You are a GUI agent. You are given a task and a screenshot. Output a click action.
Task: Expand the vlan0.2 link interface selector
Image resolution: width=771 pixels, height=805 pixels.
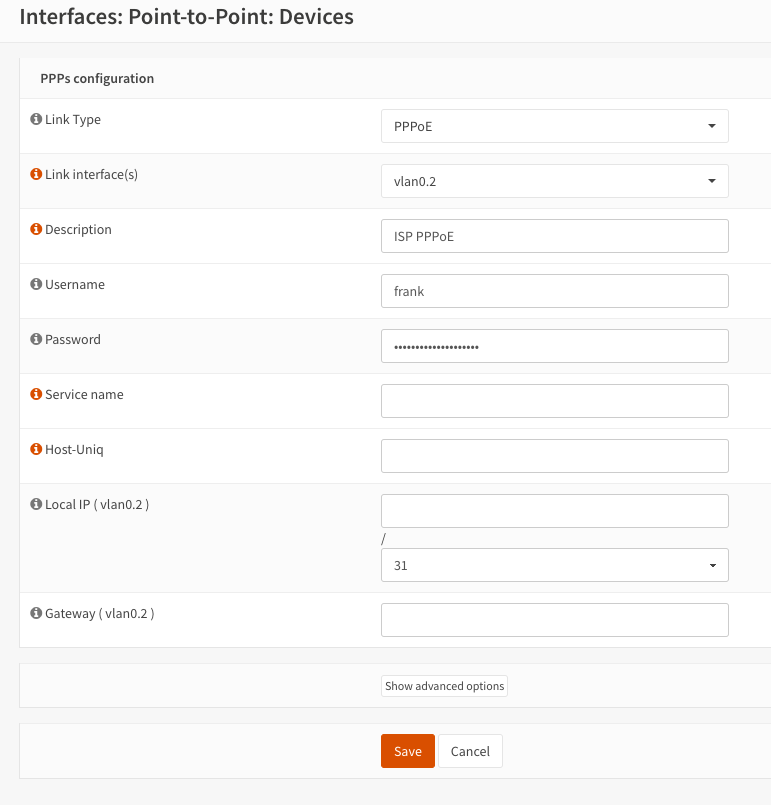554,181
